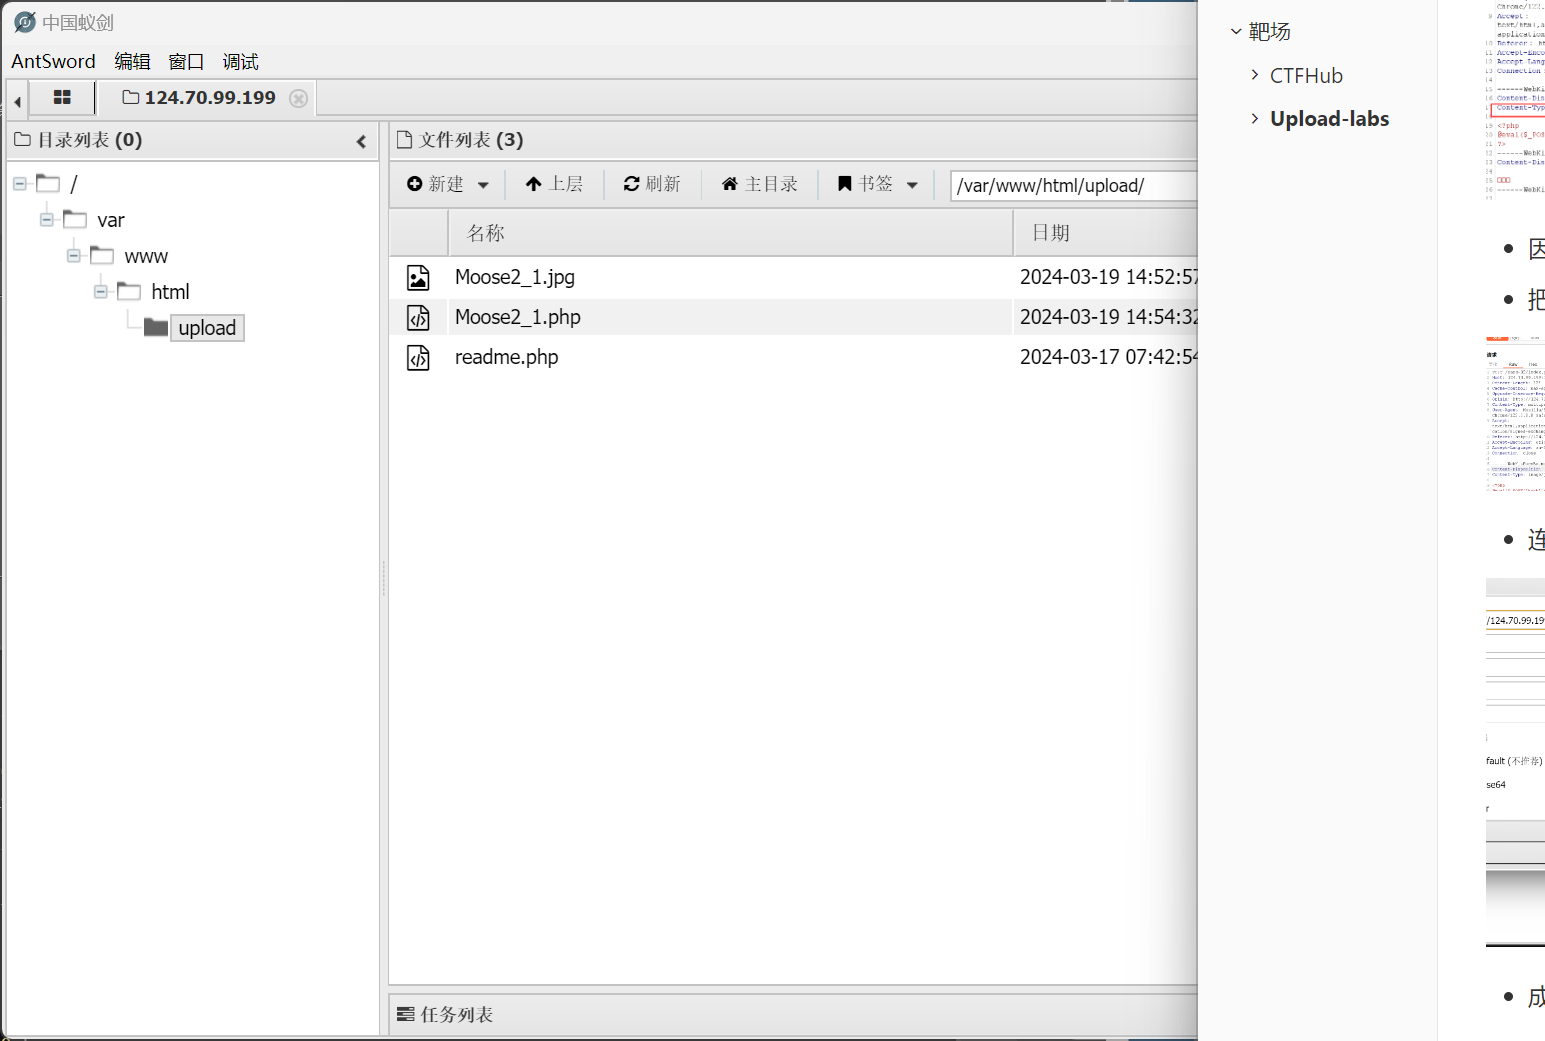1545x1041 pixels.
Task: Go up one level with 上层
Action: coord(554,184)
